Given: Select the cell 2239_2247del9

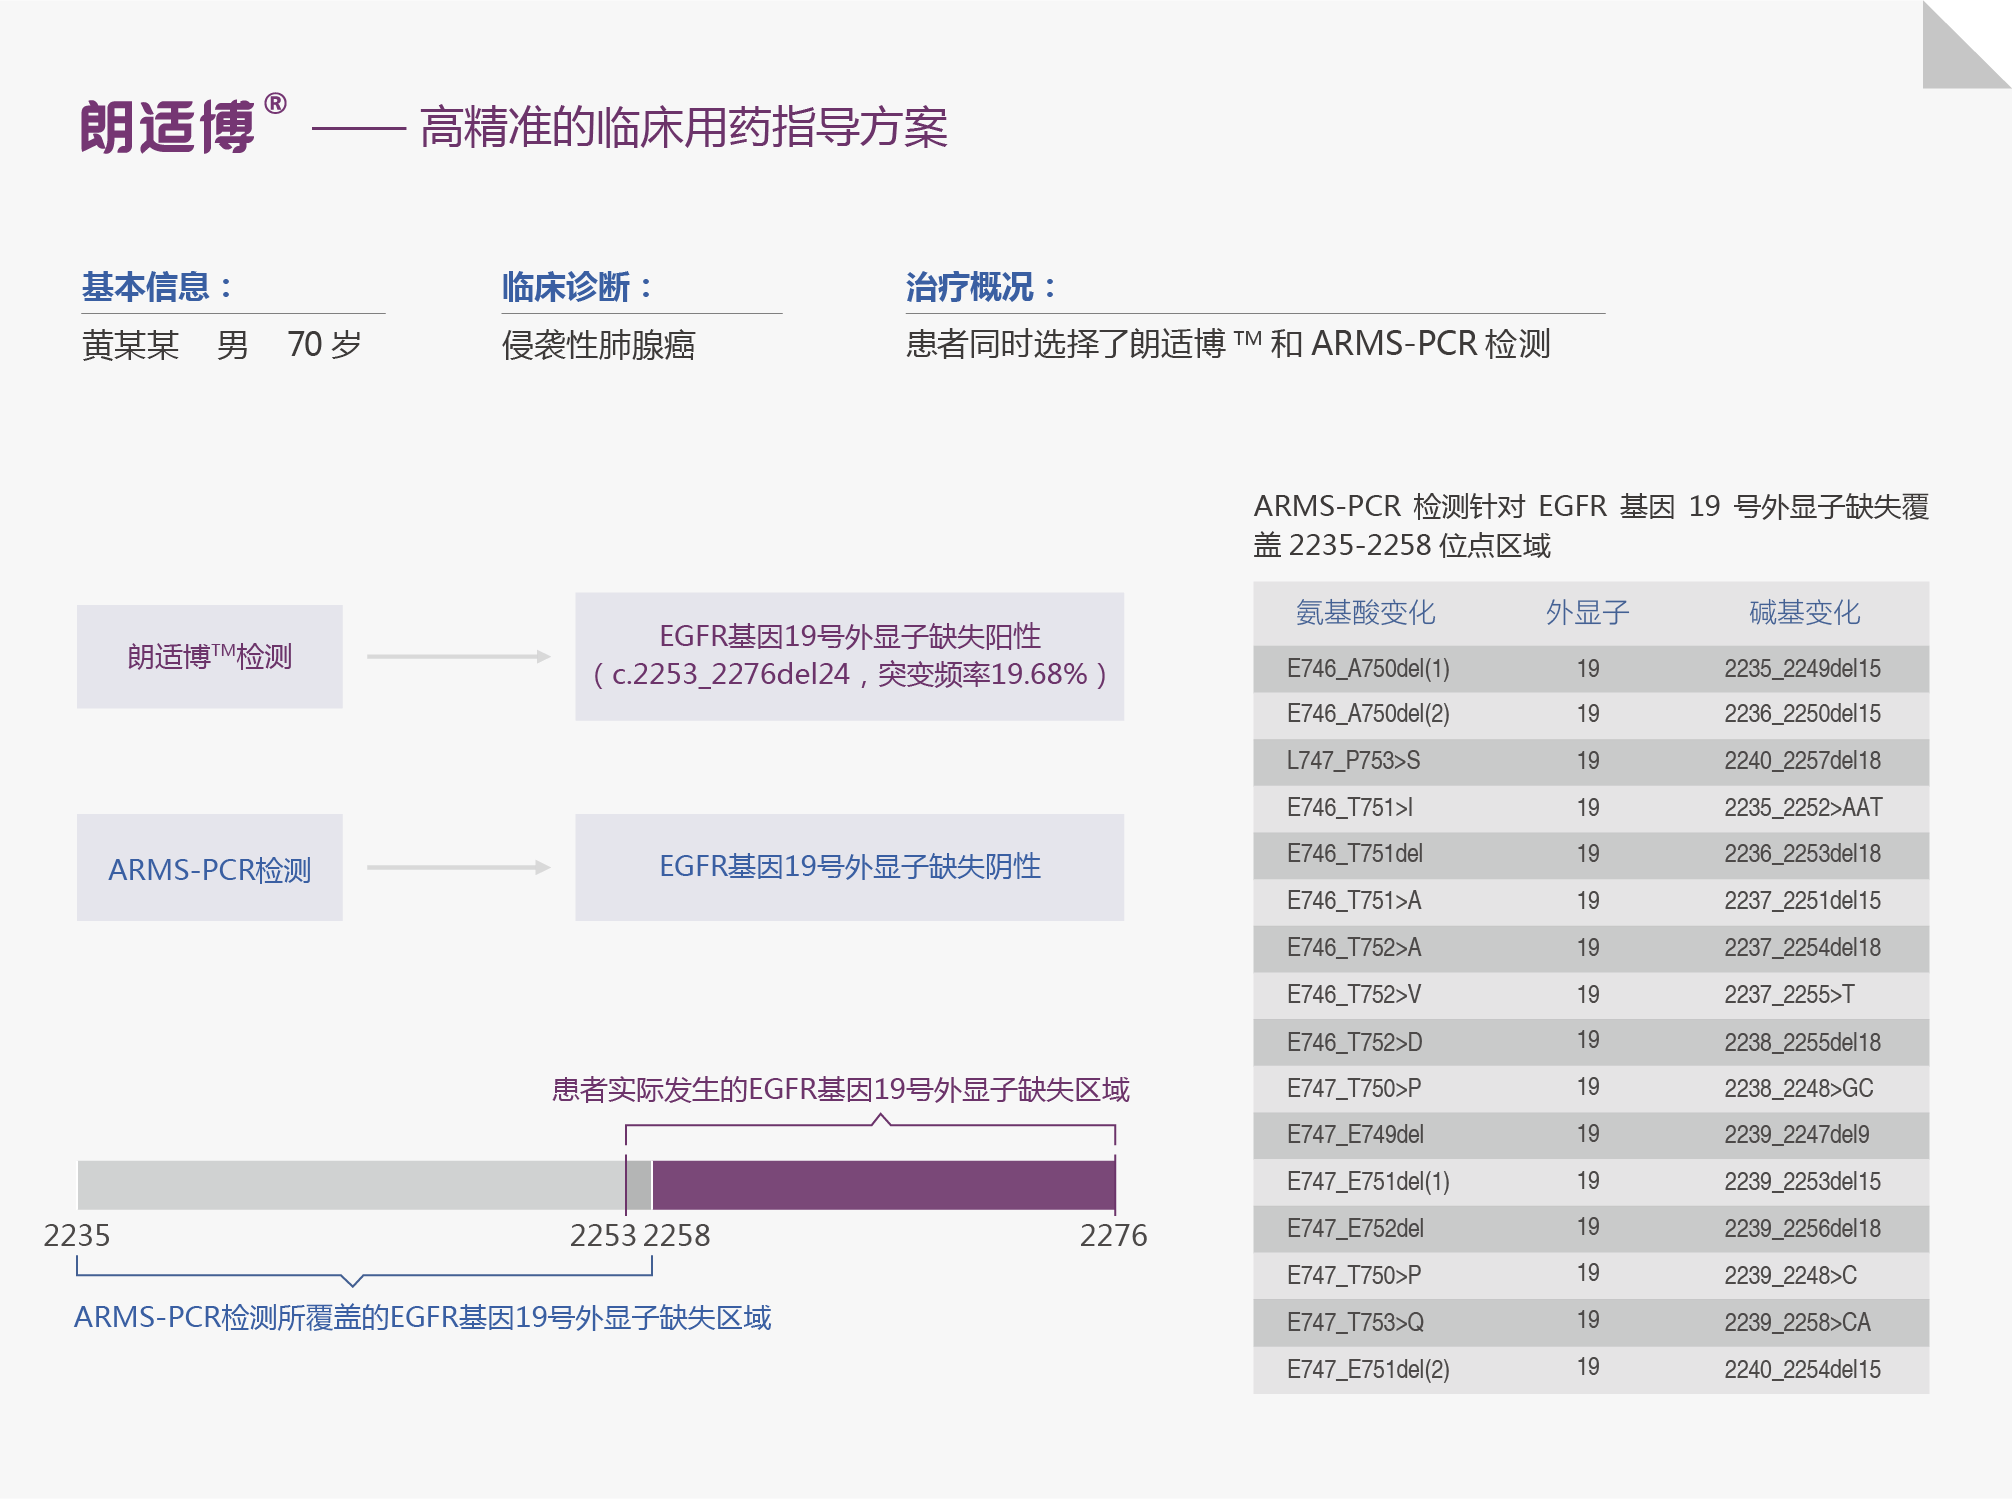Looking at the screenshot, I should coord(1797,1135).
